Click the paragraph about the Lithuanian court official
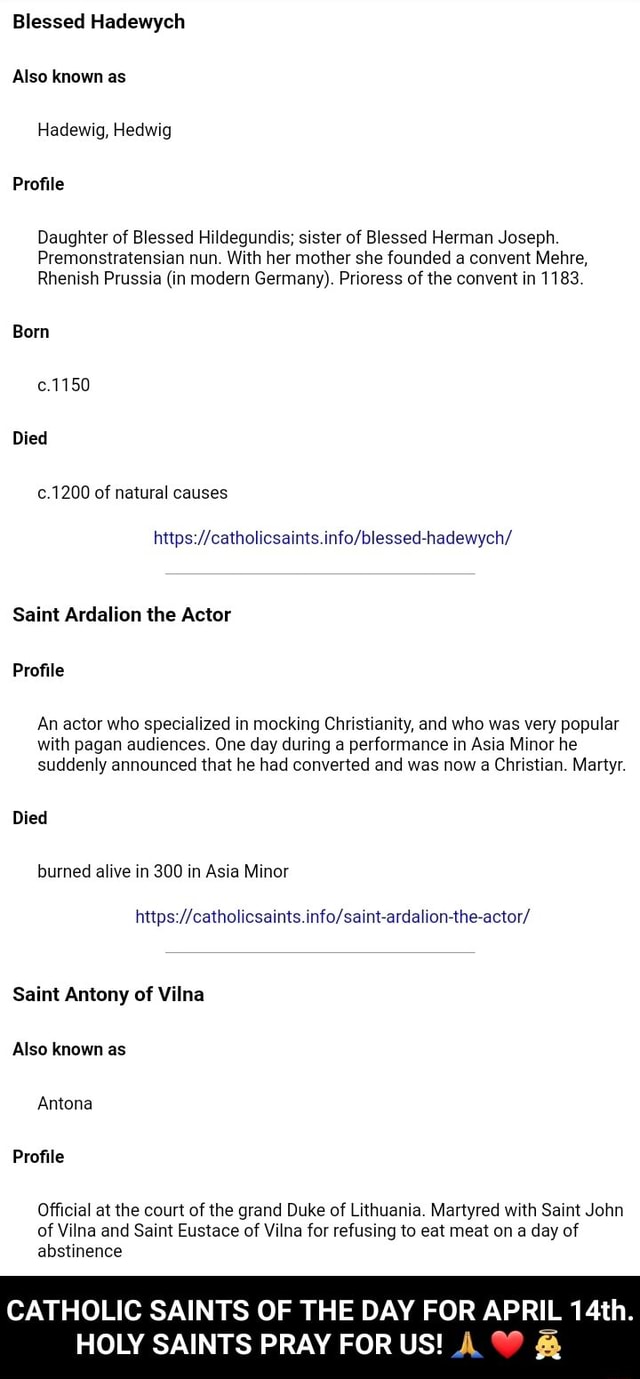Screen dimensions: 640x1379 coord(330,1230)
